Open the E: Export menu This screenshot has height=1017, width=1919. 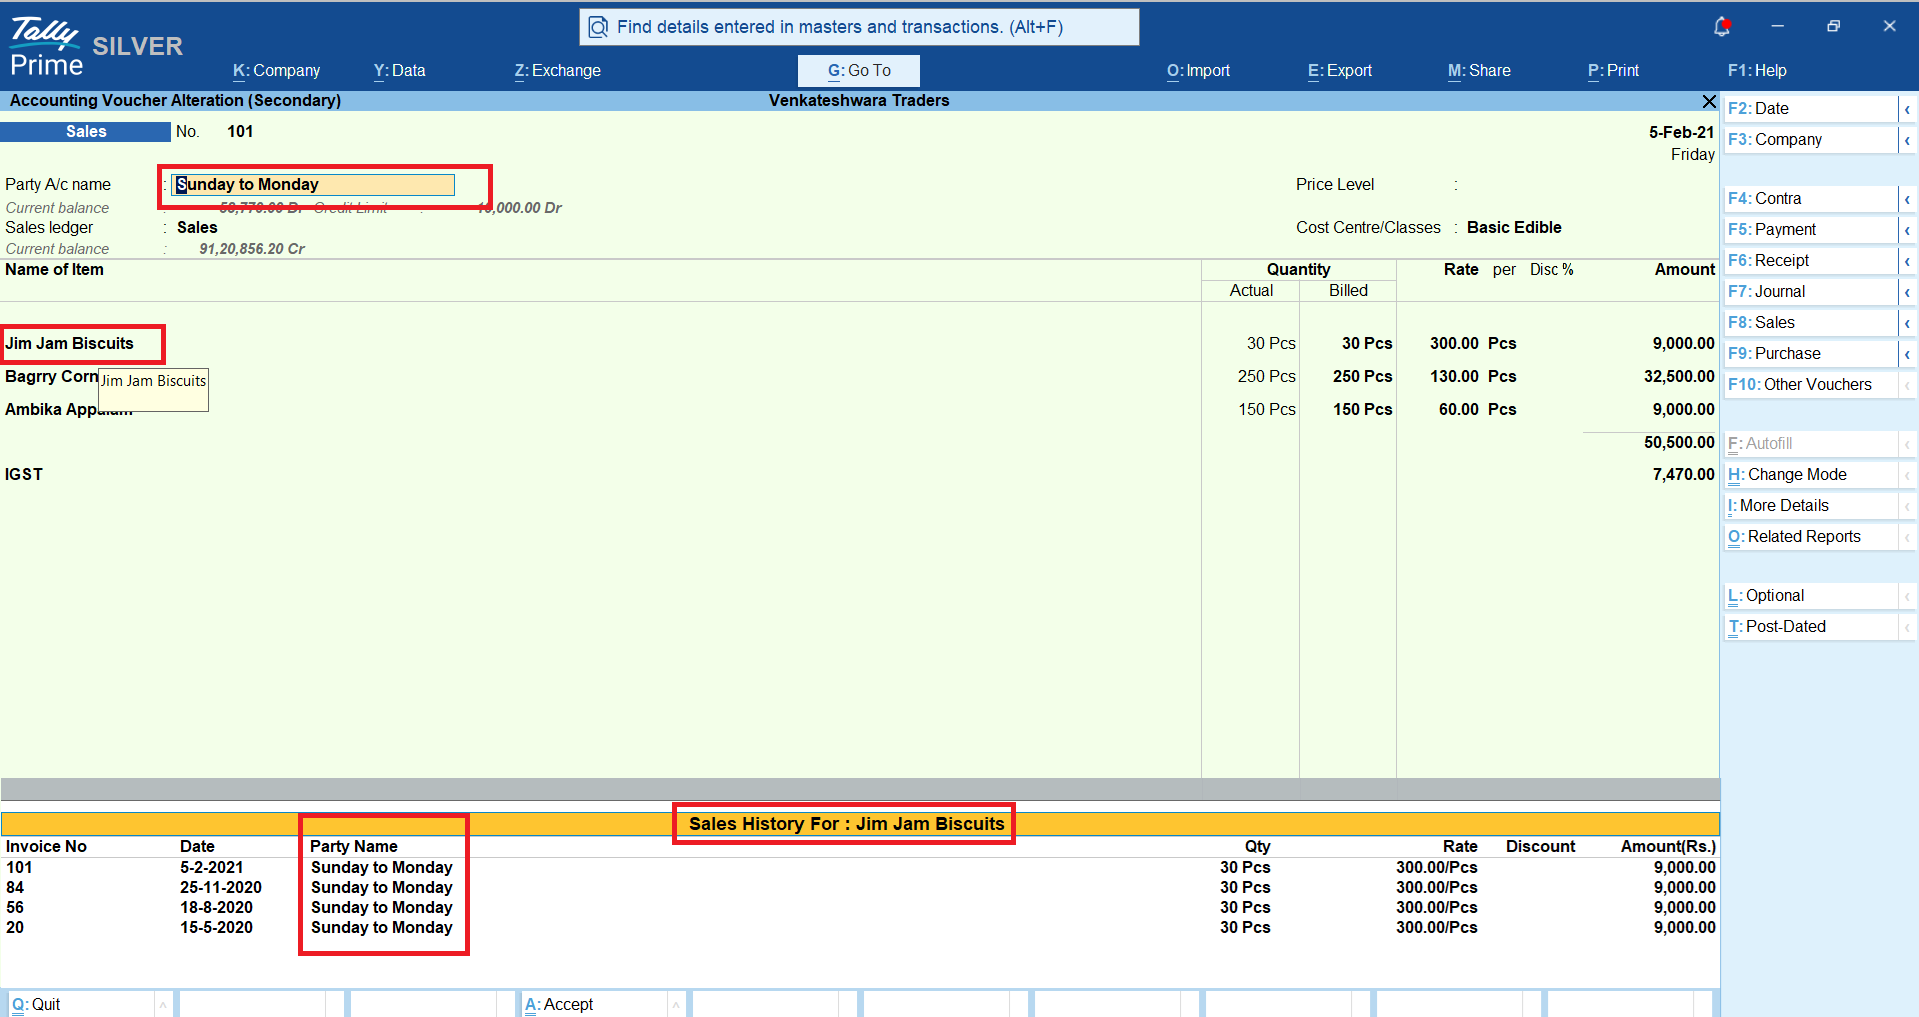pyautogui.click(x=1339, y=71)
